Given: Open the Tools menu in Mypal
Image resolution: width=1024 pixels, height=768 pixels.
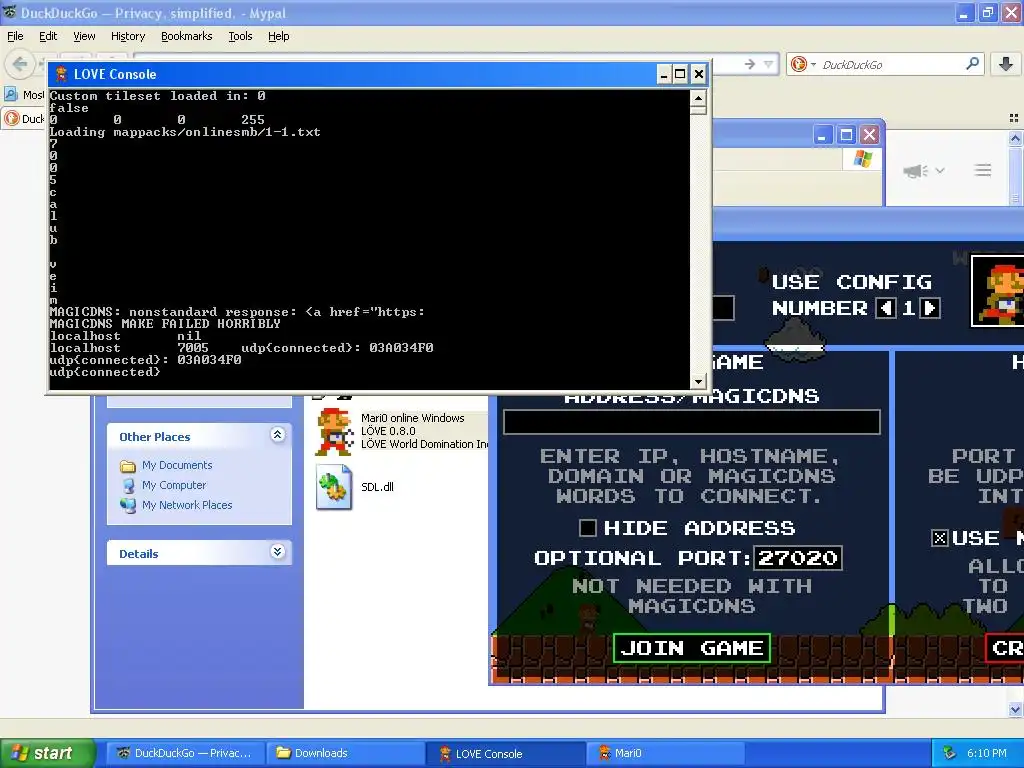Looking at the screenshot, I should point(240,36).
